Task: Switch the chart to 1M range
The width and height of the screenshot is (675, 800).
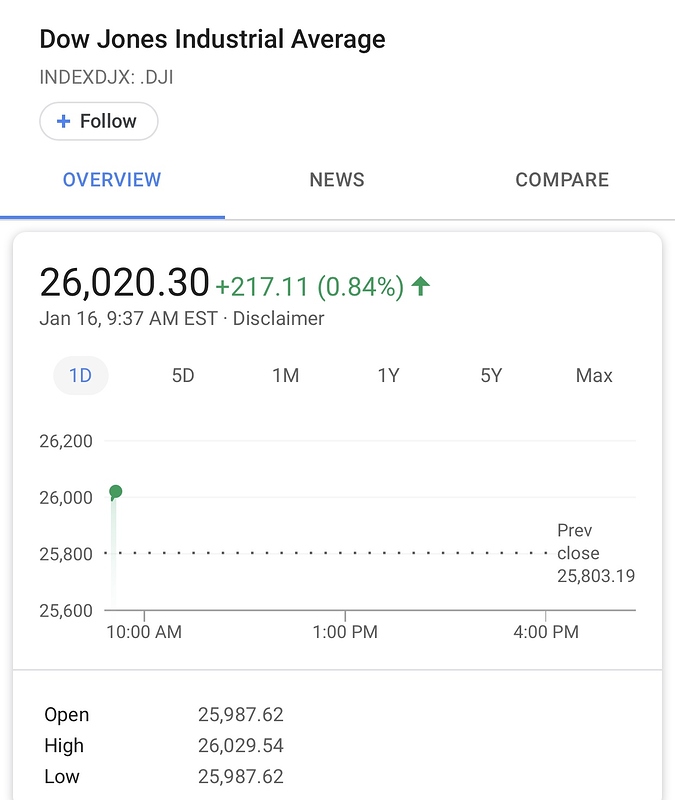Action: (x=286, y=376)
